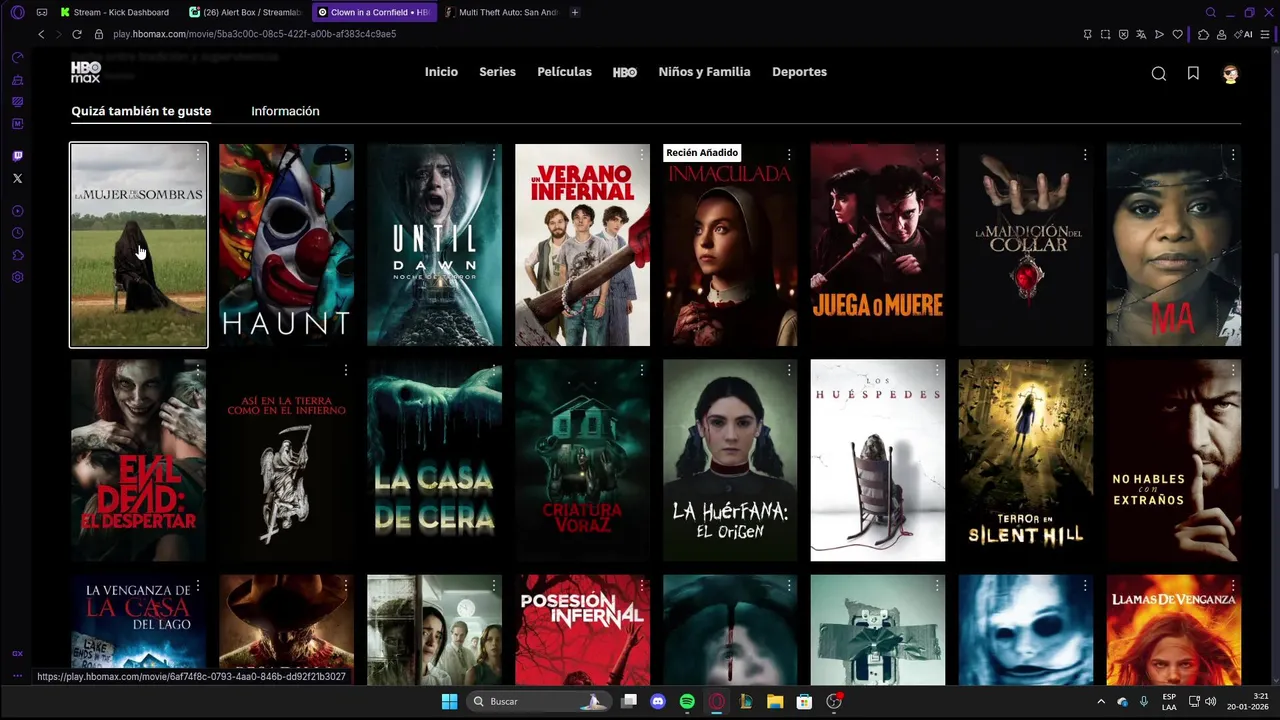Open a new browser tab

(575, 12)
